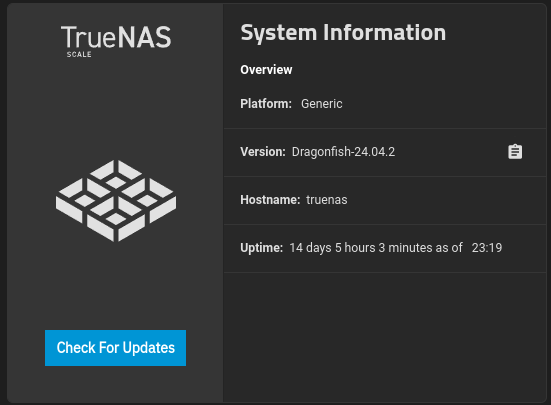Click the System Information heading
The width and height of the screenshot is (551, 405).
coord(343,33)
